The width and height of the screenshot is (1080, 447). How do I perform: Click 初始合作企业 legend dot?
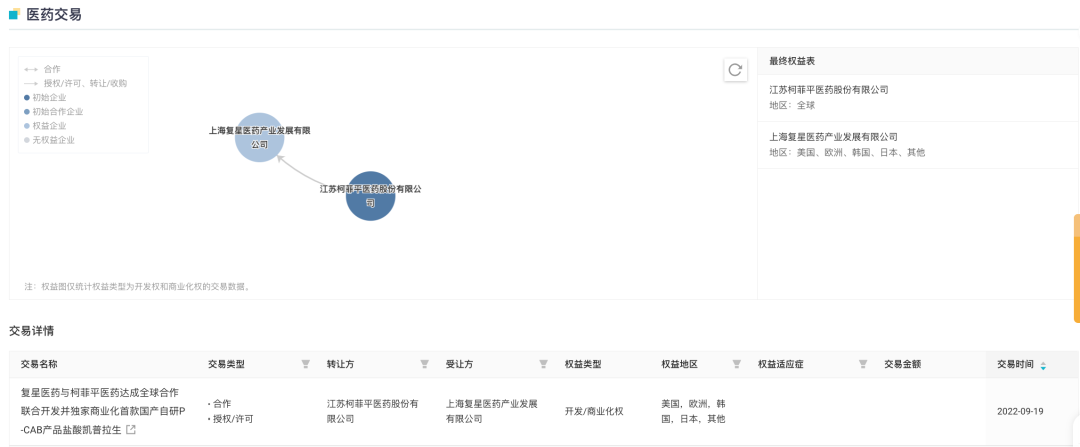(x=27, y=112)
